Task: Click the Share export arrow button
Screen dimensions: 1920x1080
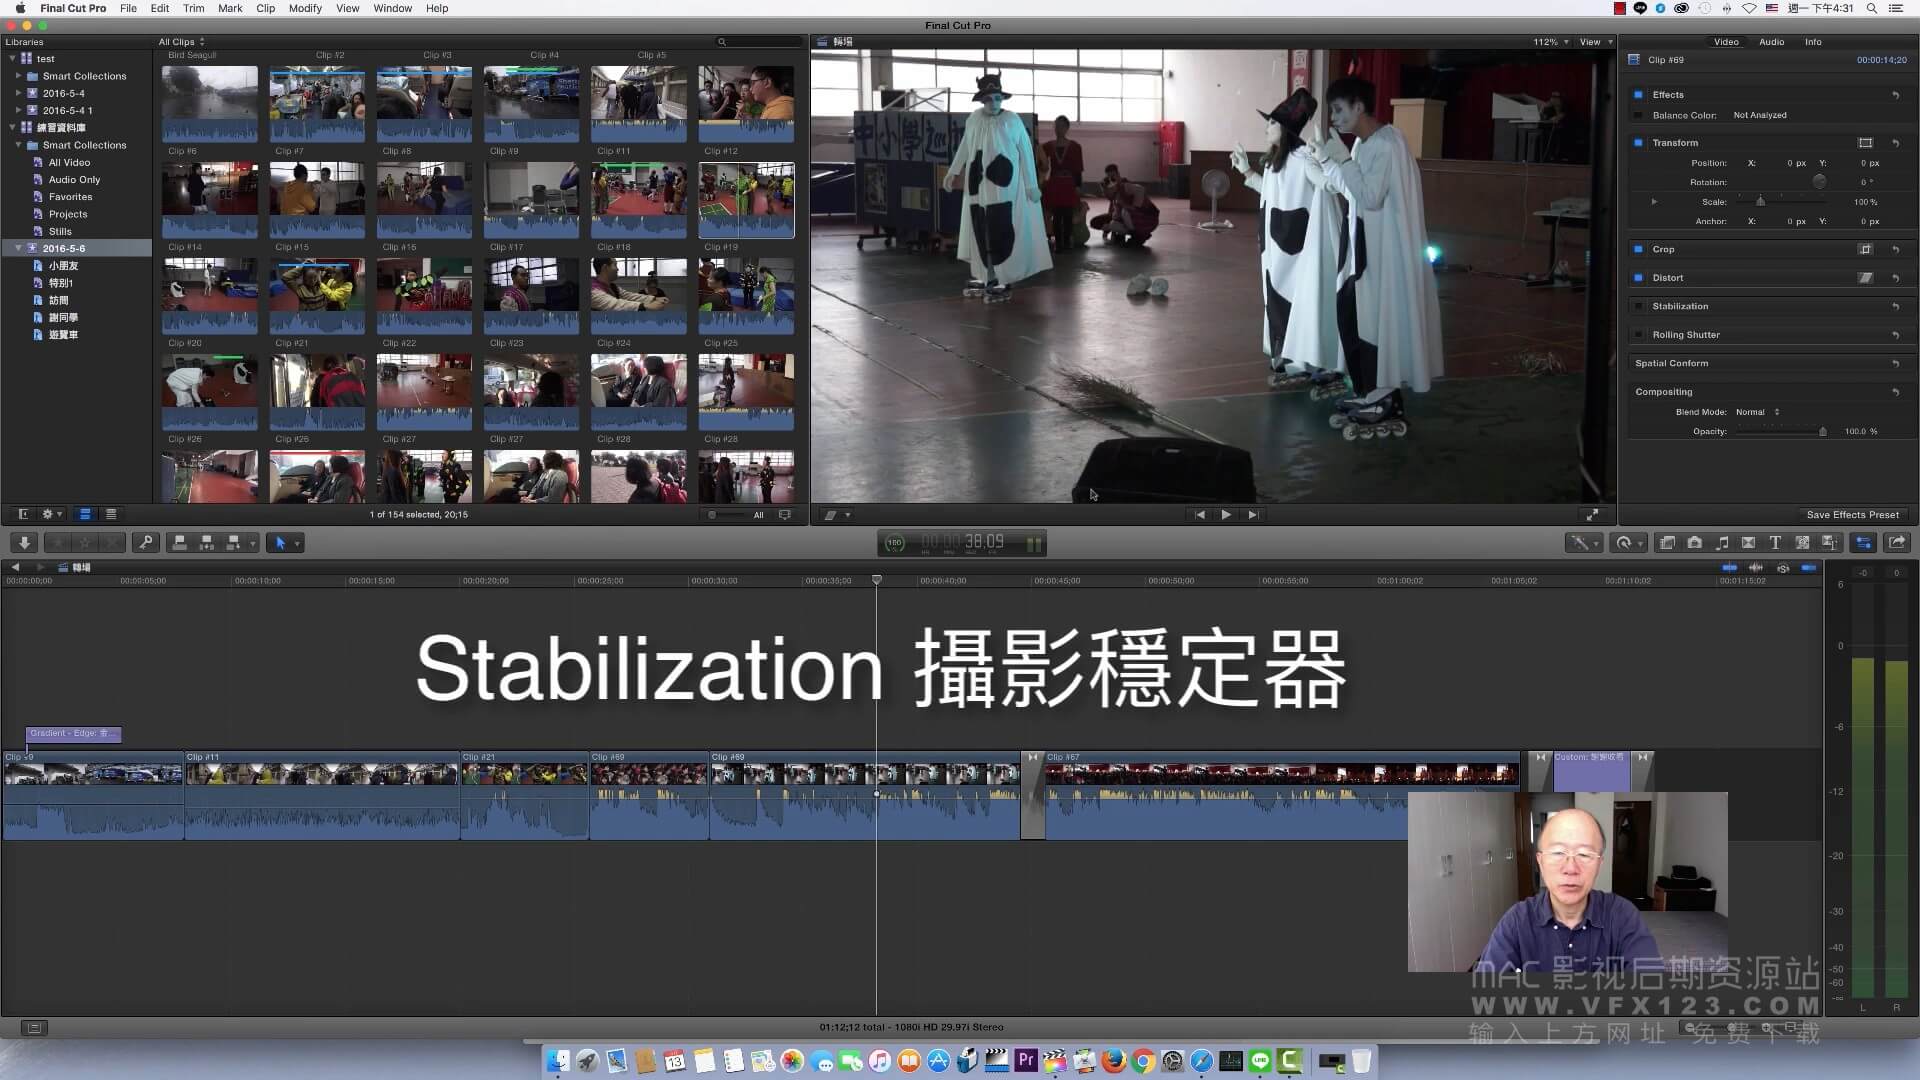Action: 1896,543
